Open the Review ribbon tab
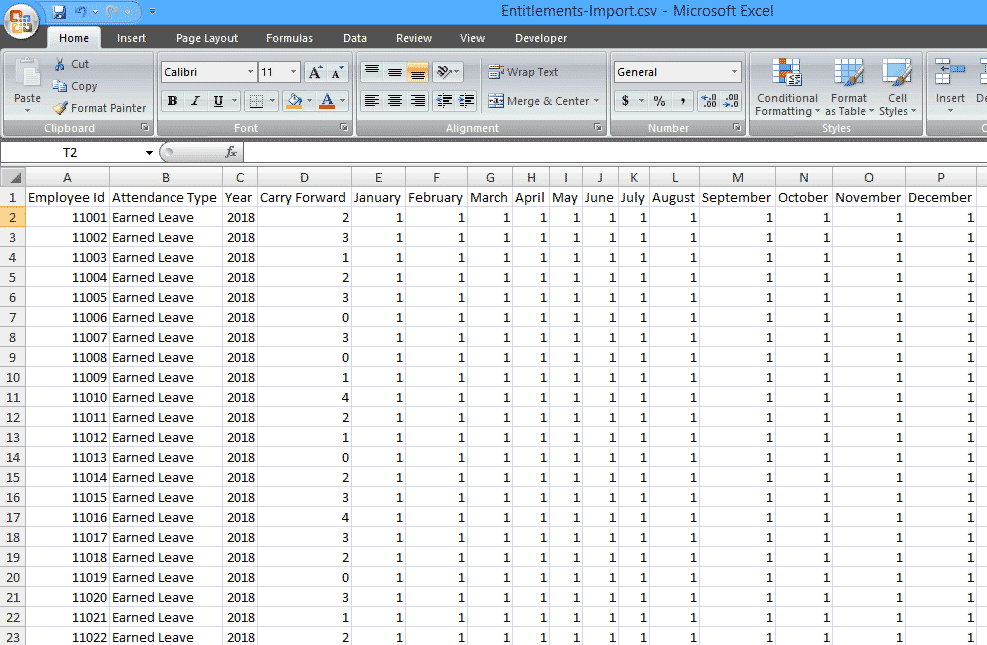The height and width of the screenshot is (645, 987). tap(413, 38)
